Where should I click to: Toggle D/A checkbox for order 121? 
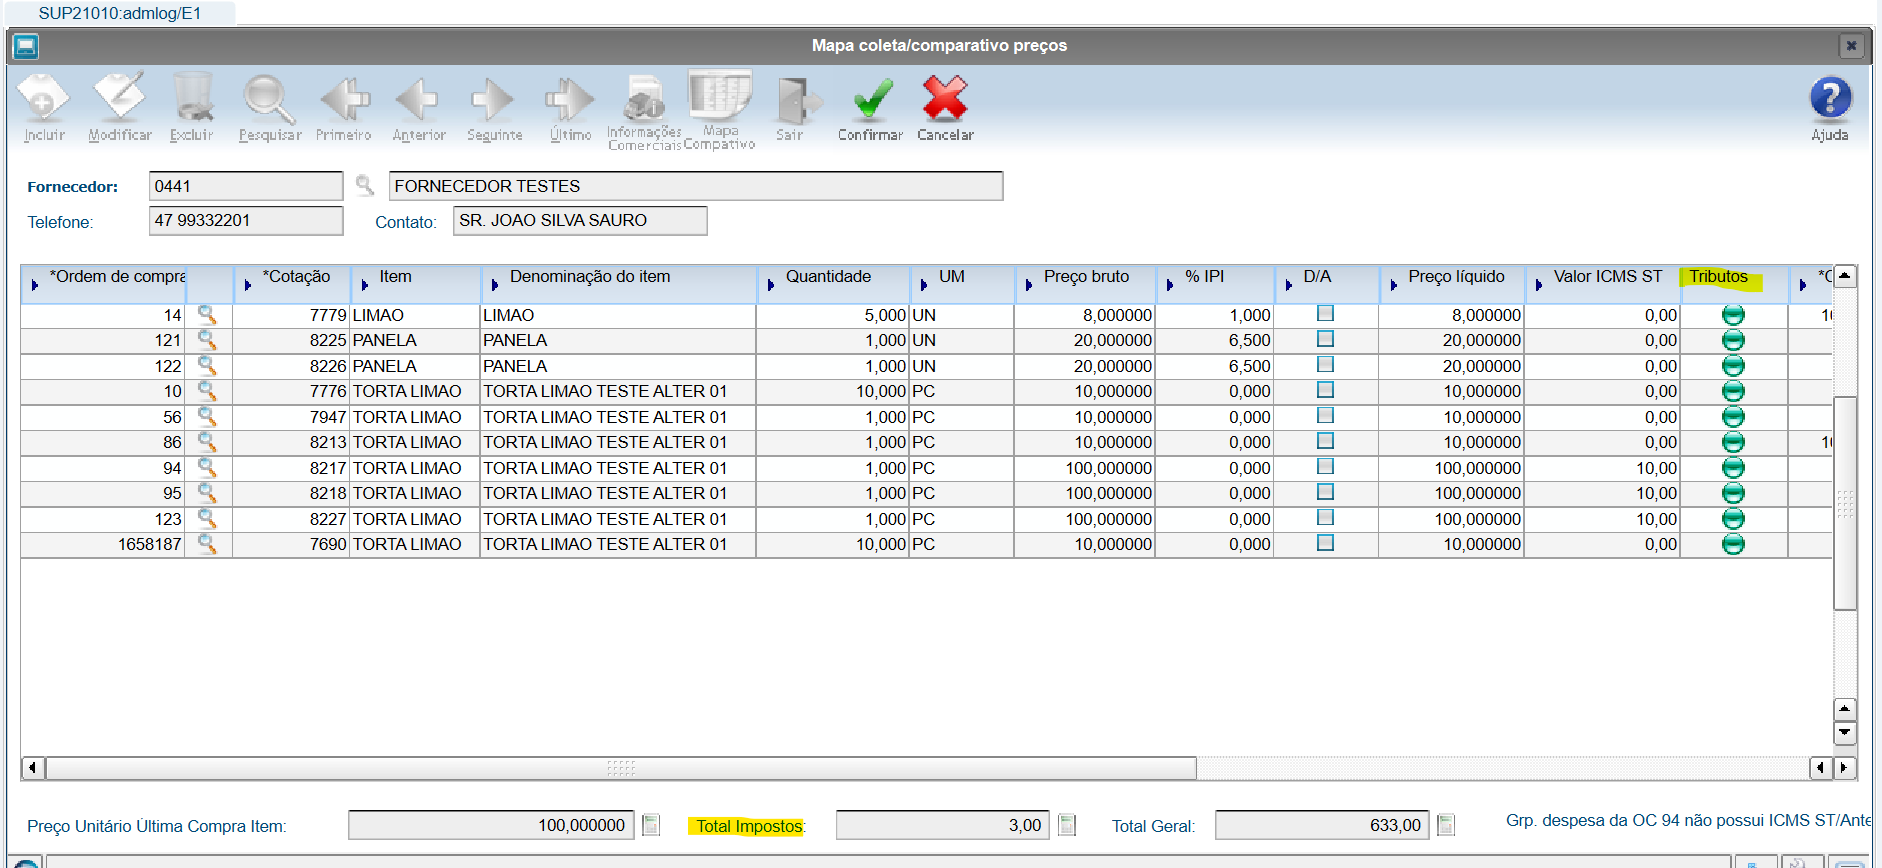click(x=1325, y=339)
